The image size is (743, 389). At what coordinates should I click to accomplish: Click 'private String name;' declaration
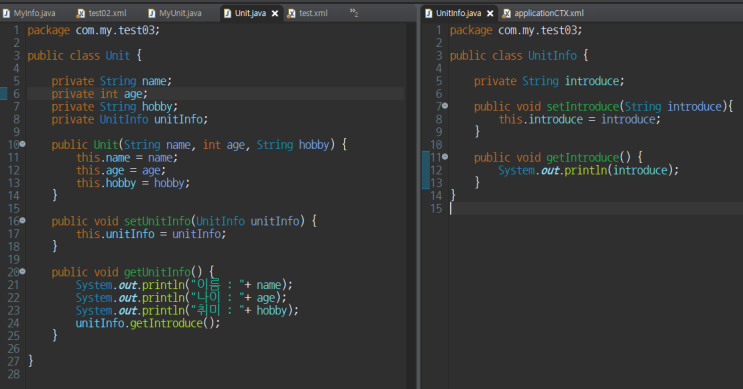coord(112,81)
